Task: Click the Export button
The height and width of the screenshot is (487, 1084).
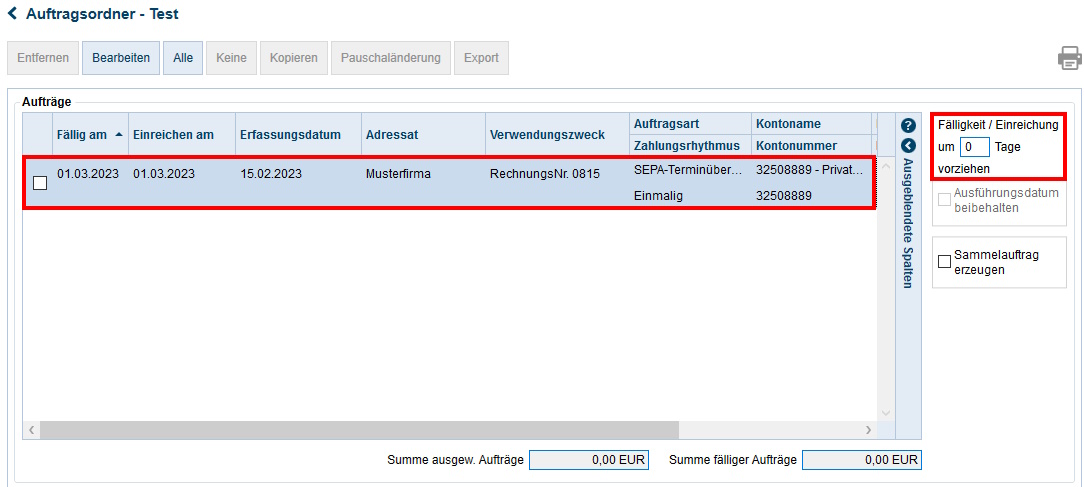Action: (x=481, y=58)
